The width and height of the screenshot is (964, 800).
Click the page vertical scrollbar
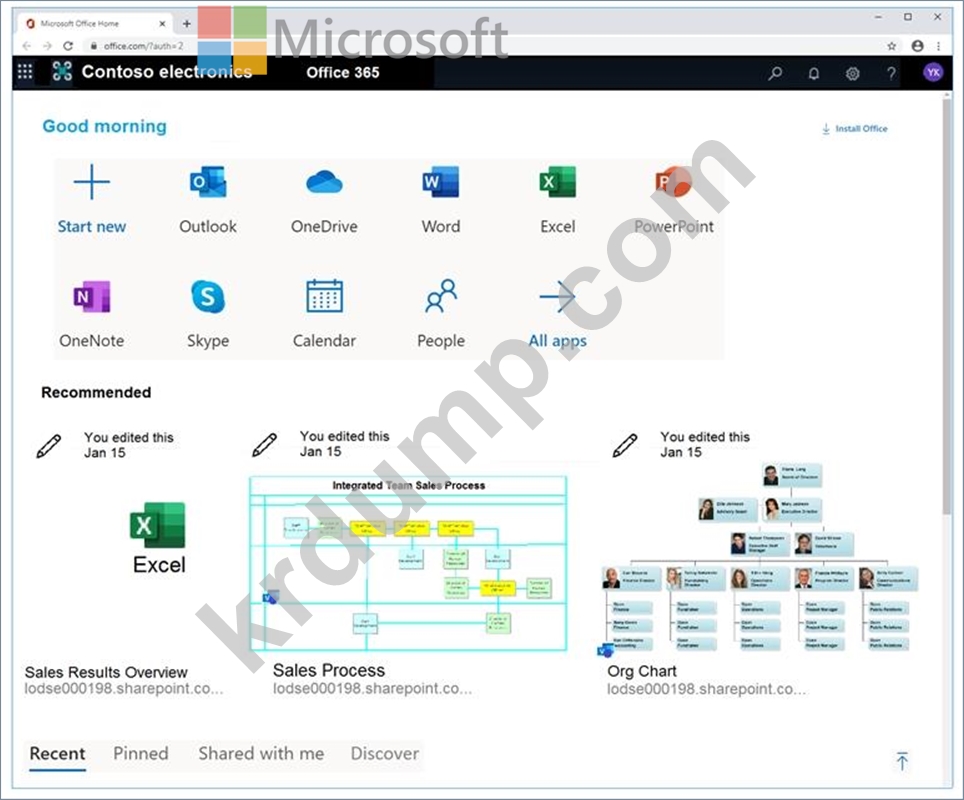point(947,307)
